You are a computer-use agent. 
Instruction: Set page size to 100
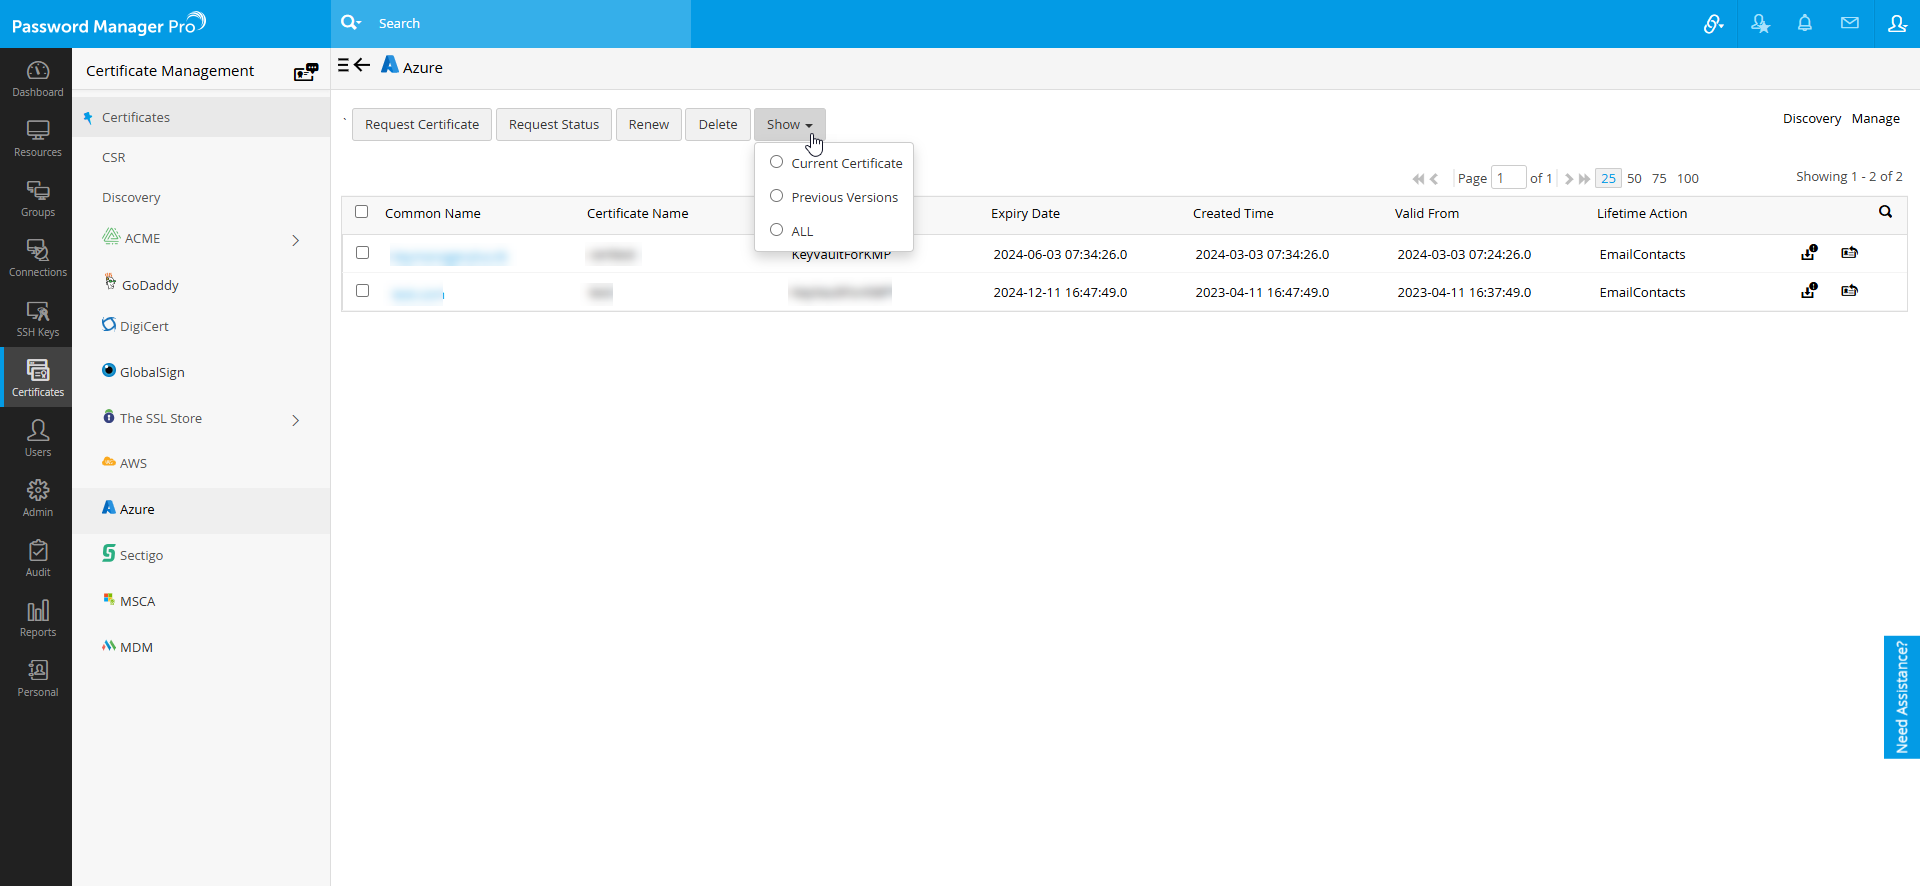point(1688,178)
